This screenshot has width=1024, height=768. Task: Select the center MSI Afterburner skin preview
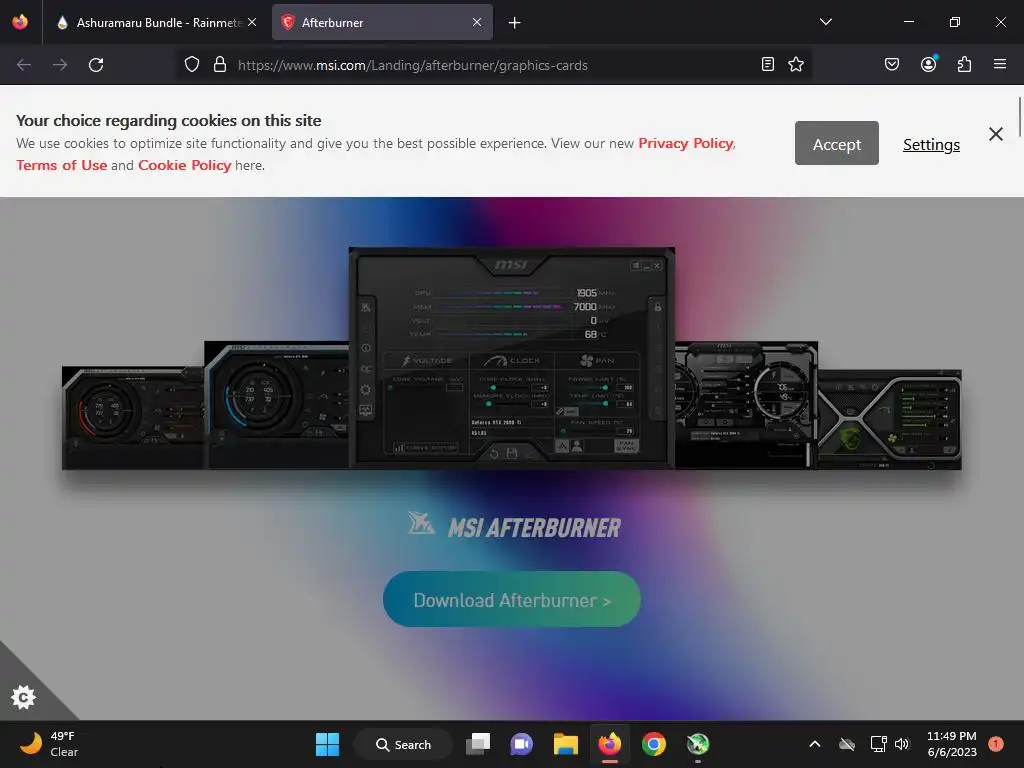(x=511, y=357)
